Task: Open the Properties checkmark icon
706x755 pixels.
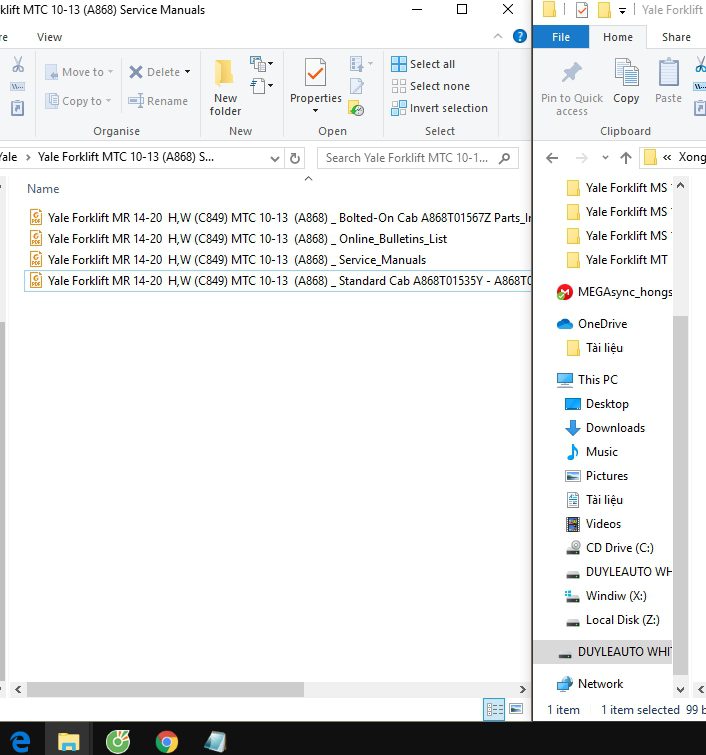Action: (x=315, y=72)
